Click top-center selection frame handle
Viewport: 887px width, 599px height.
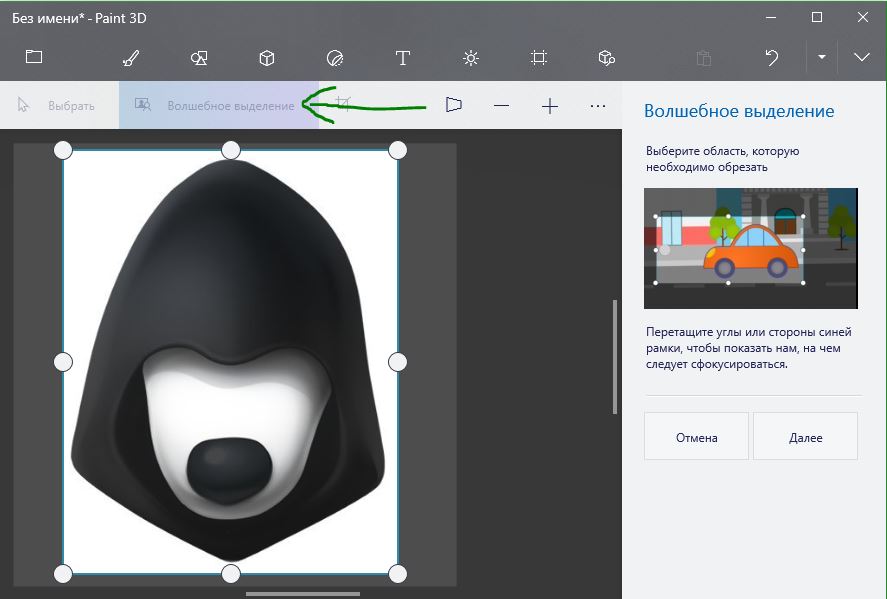tap(231, 150)
